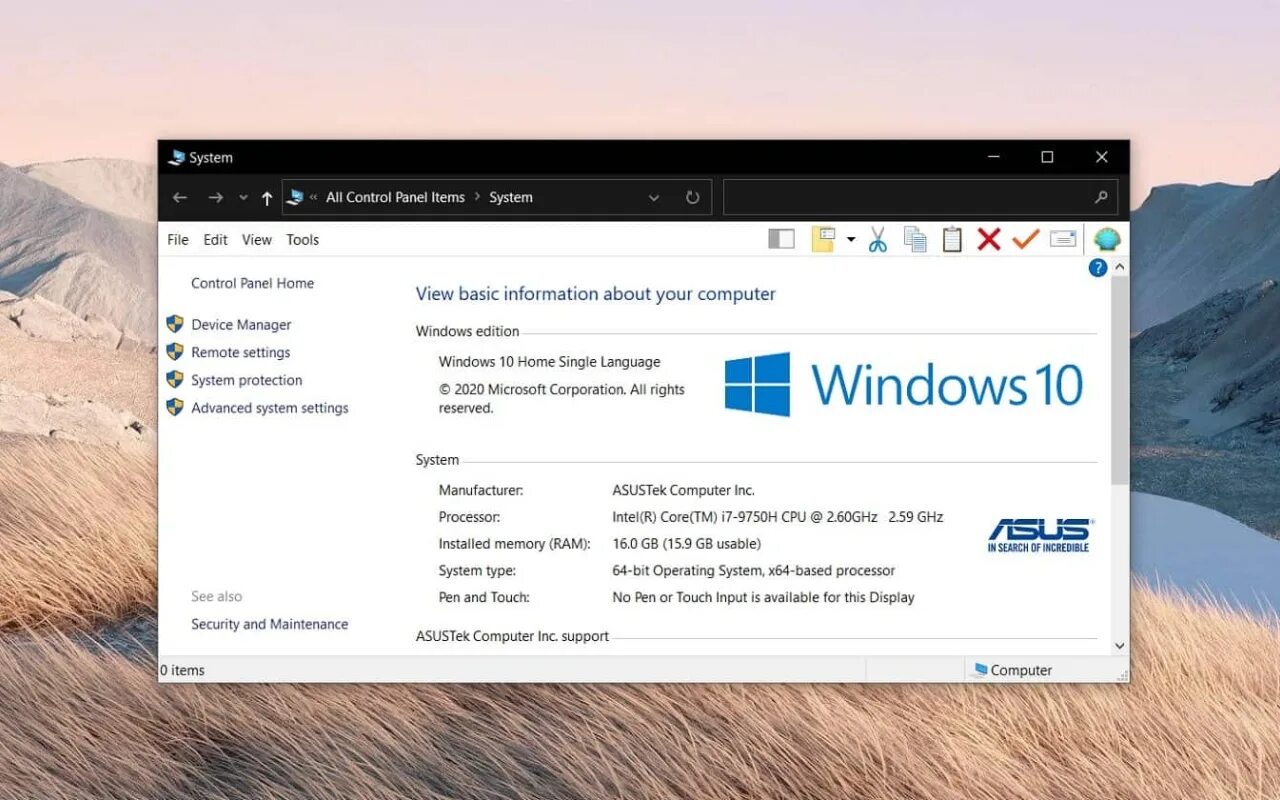The height and width of the screenshot is (800, 1280).
Task: Expand the views dropdown arrow next to folder icon
Action: click(851, 239)
